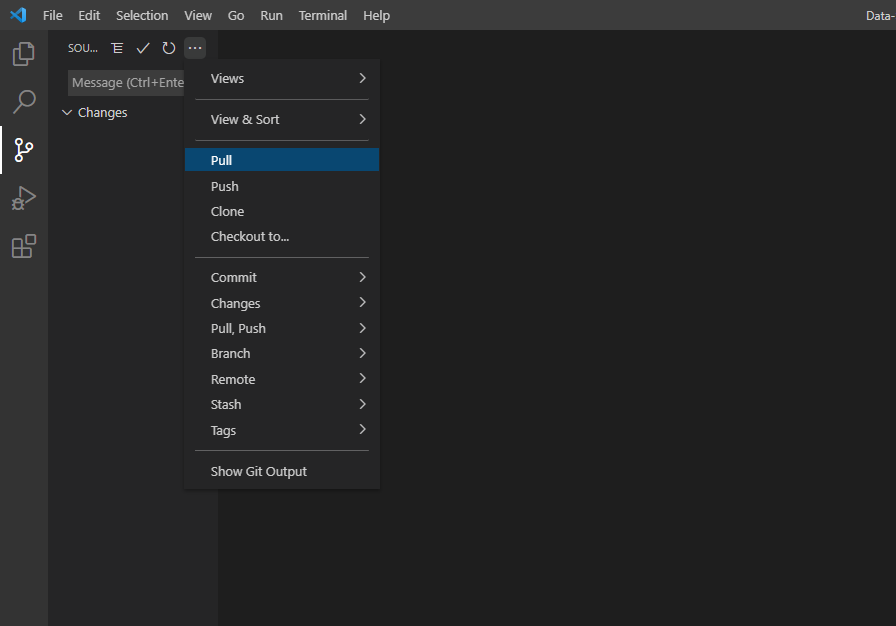Open the File menu

[53, 15]
